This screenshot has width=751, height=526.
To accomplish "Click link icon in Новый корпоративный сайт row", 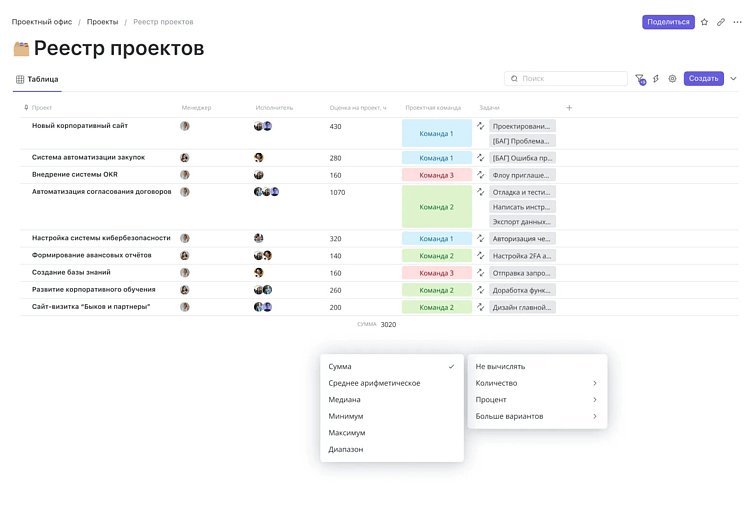I will [x=480, y=126].
